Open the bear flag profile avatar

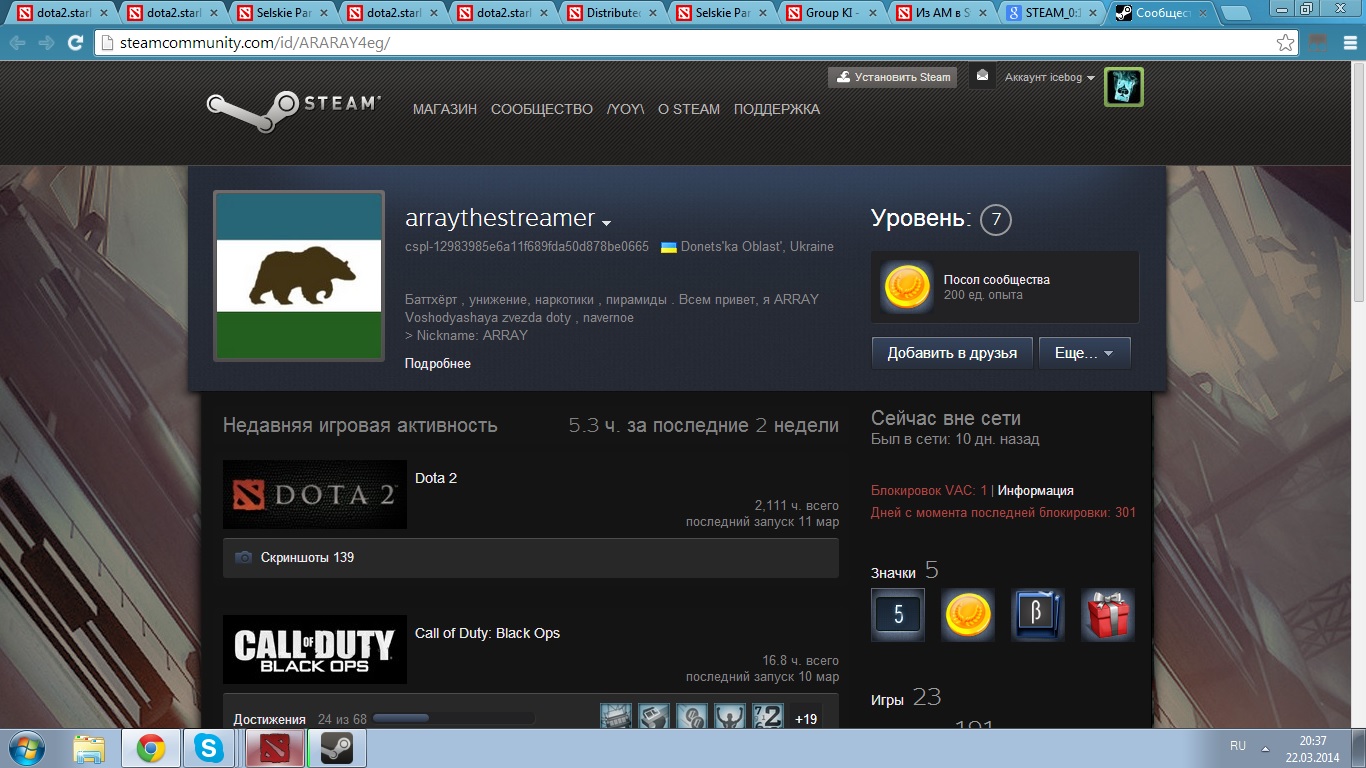[299, 276]
